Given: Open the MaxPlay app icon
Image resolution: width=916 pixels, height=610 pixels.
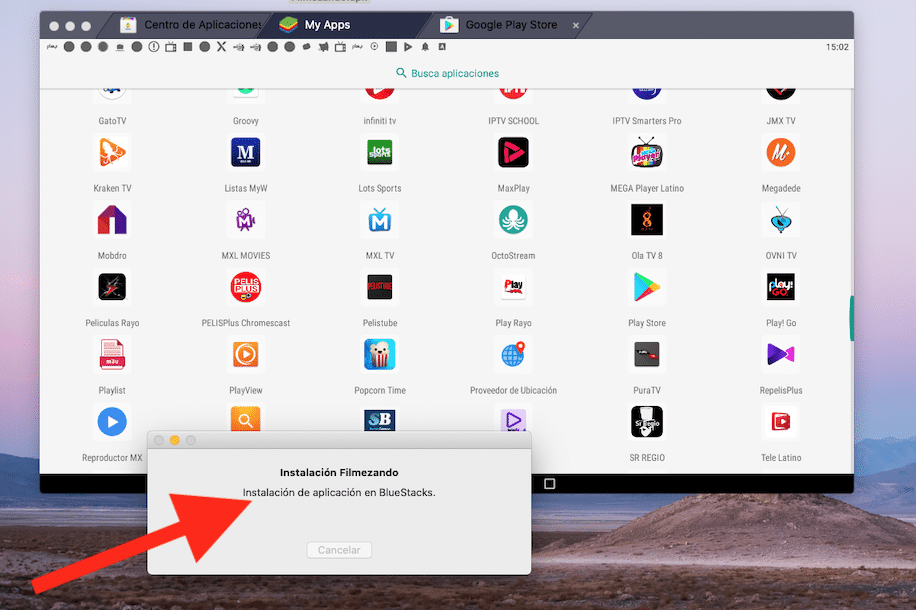Looking at the screenshot, I should click(x=513, y=153).
